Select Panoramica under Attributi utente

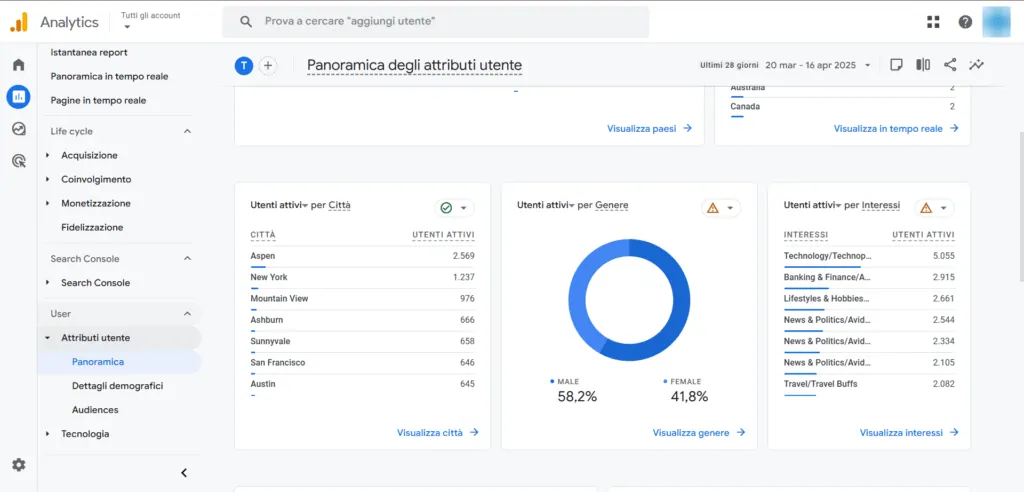pos(98,362)
